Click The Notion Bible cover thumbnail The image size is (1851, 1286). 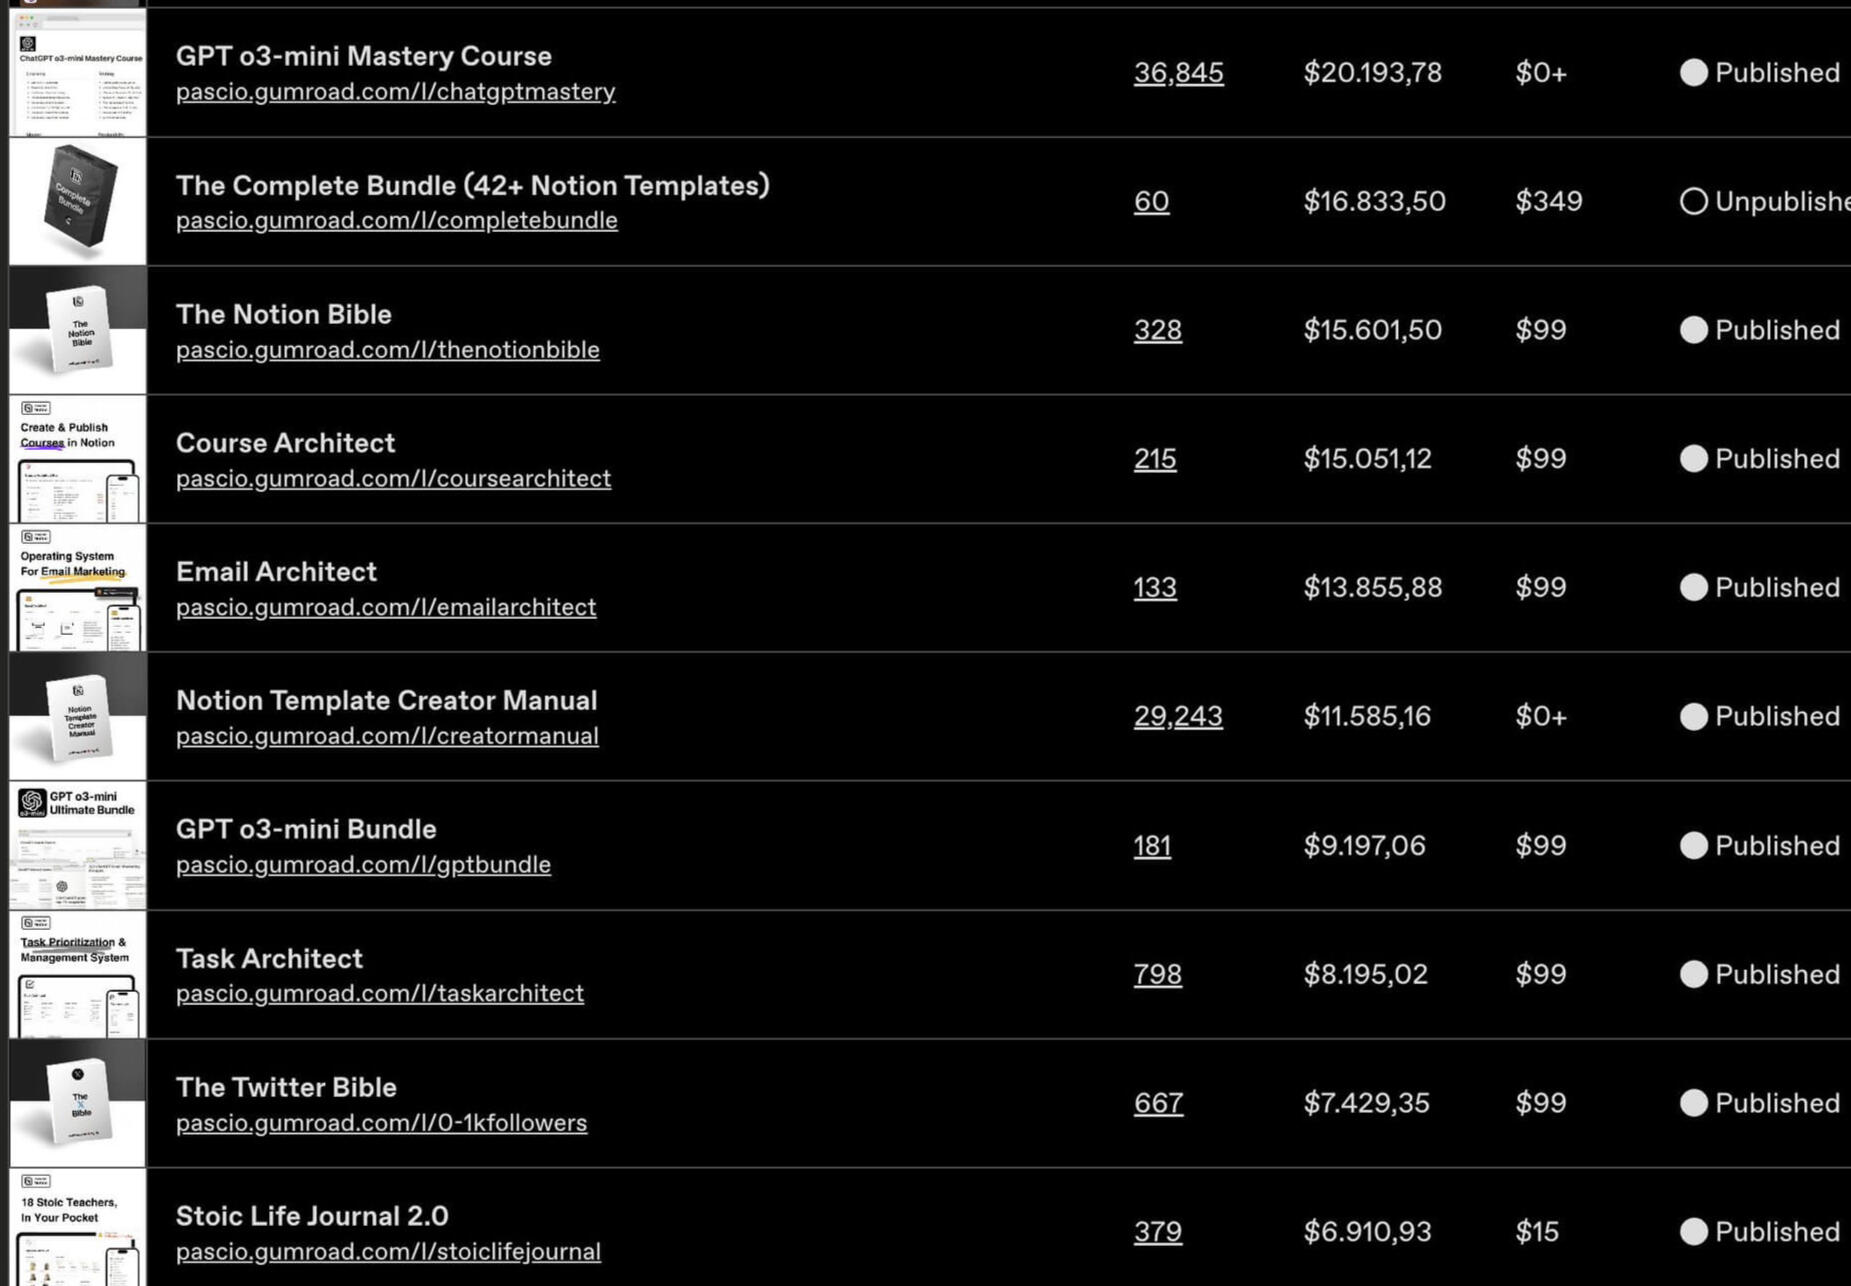point(78,330)
